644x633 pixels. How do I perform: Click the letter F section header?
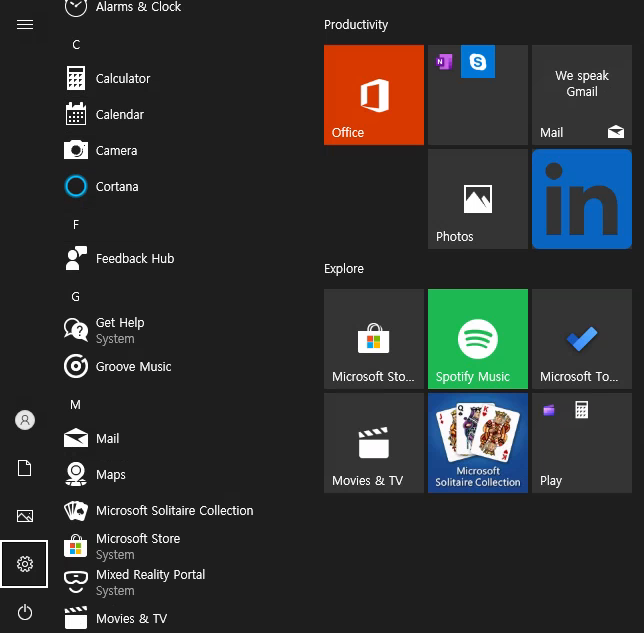pyautogui.click(x=76, y=225)
